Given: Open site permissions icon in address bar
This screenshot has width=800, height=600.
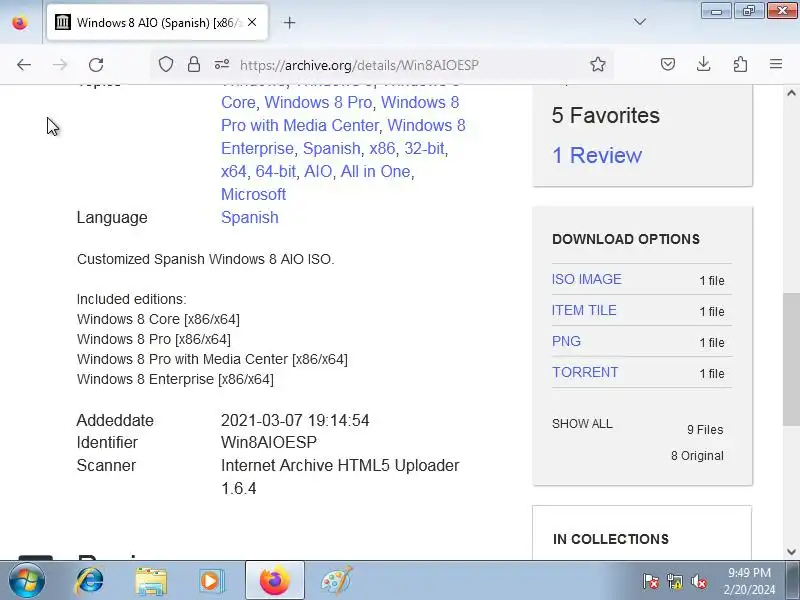Looking at the screenshot, I should pyautogui.click(x=222, y=64).
